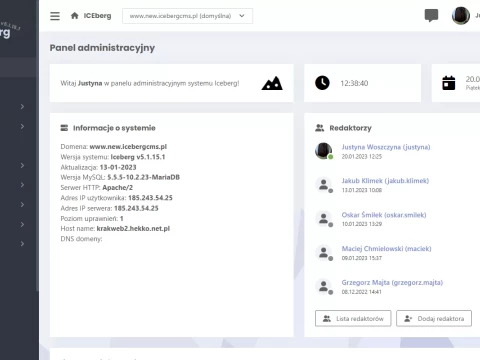
Task: Click the calendar icon in date card
Action: (449, 83)
